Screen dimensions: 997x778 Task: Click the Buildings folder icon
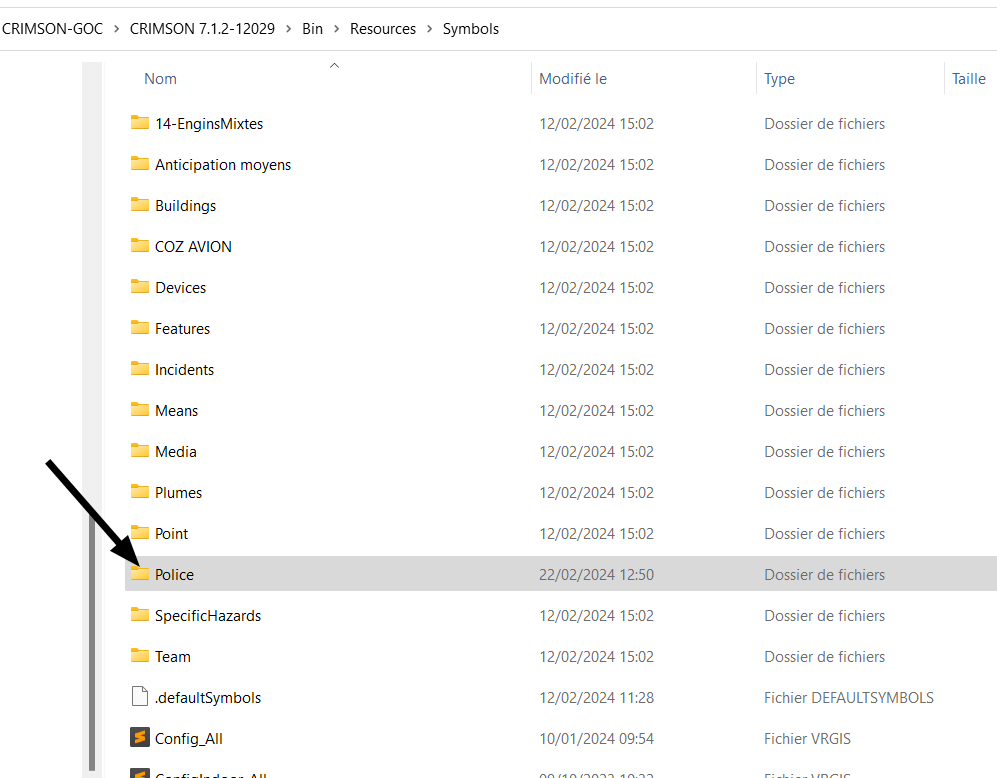140,205
